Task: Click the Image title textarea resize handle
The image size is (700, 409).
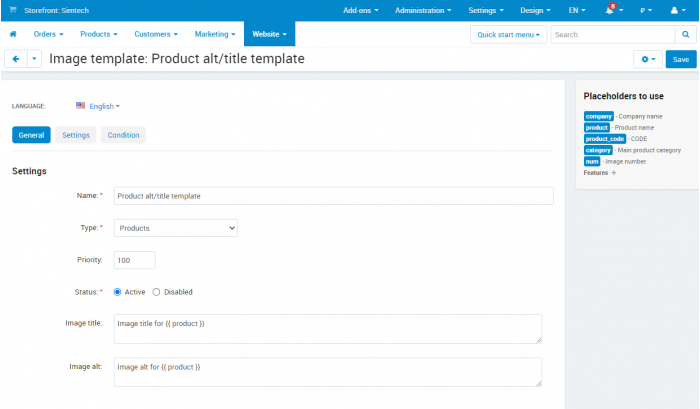Action: (539, 340)
